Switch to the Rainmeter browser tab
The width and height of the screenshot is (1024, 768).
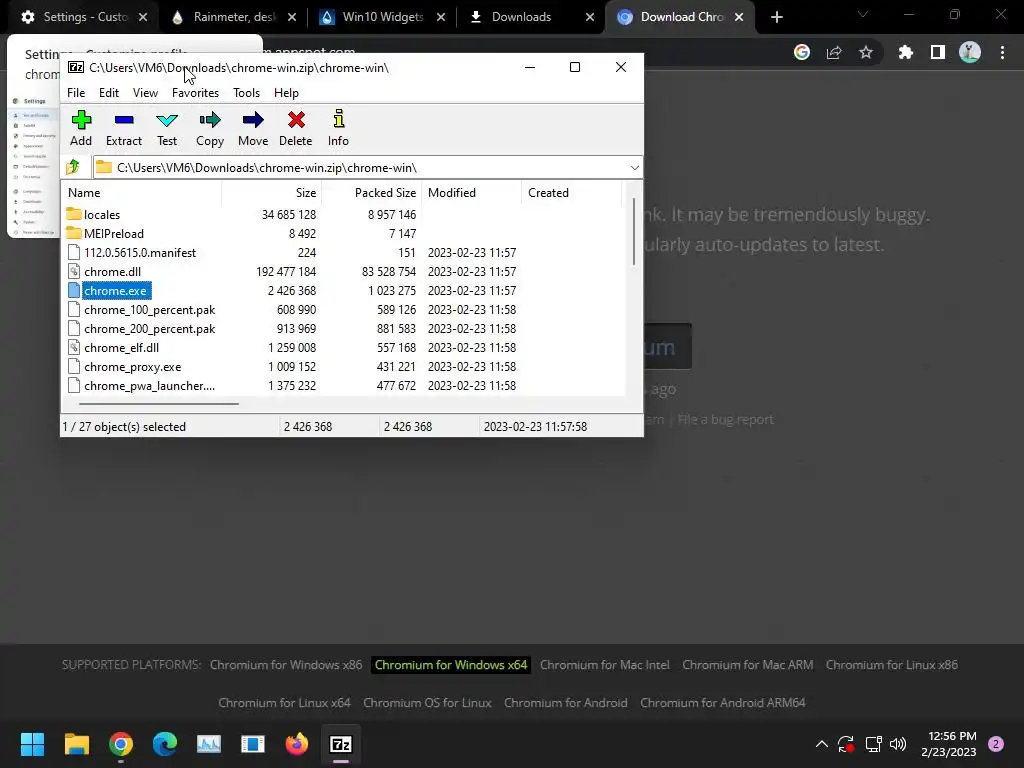[234, 17]
